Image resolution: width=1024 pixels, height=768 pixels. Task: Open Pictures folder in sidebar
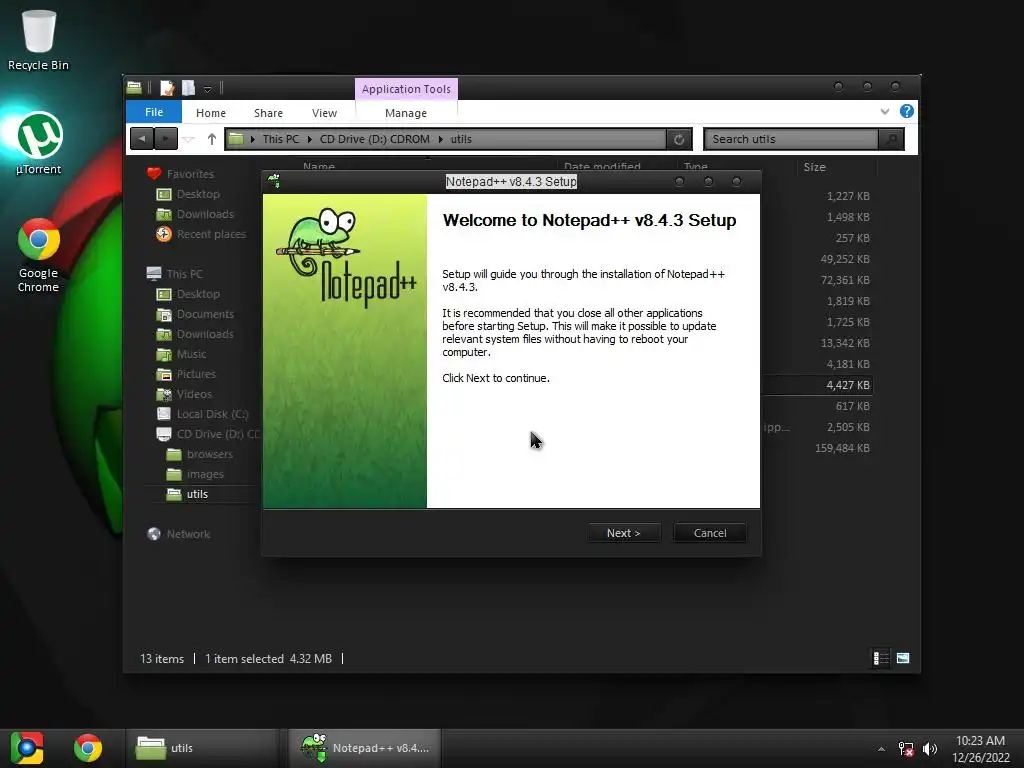click(x=196, y=374)
